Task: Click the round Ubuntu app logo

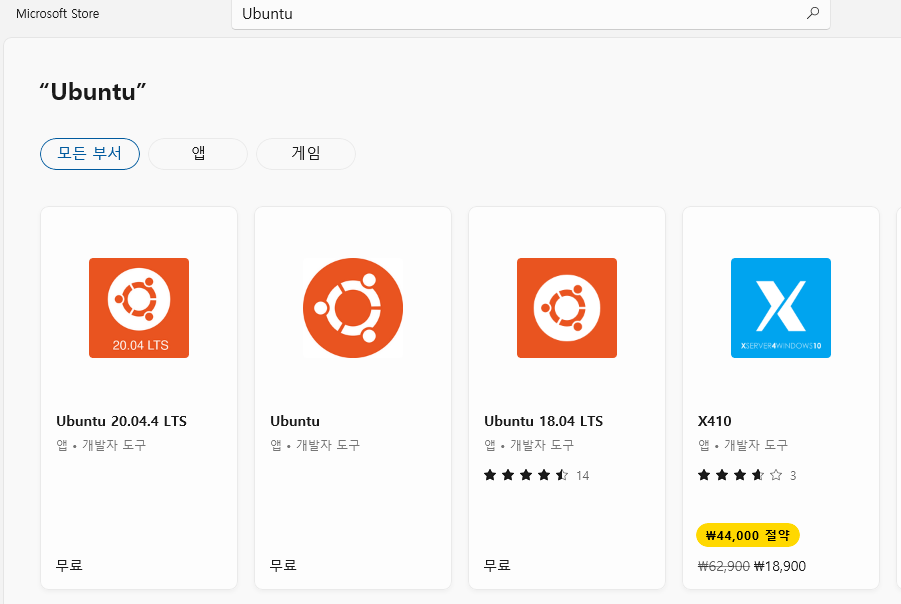Action: [x=353, y=308]
